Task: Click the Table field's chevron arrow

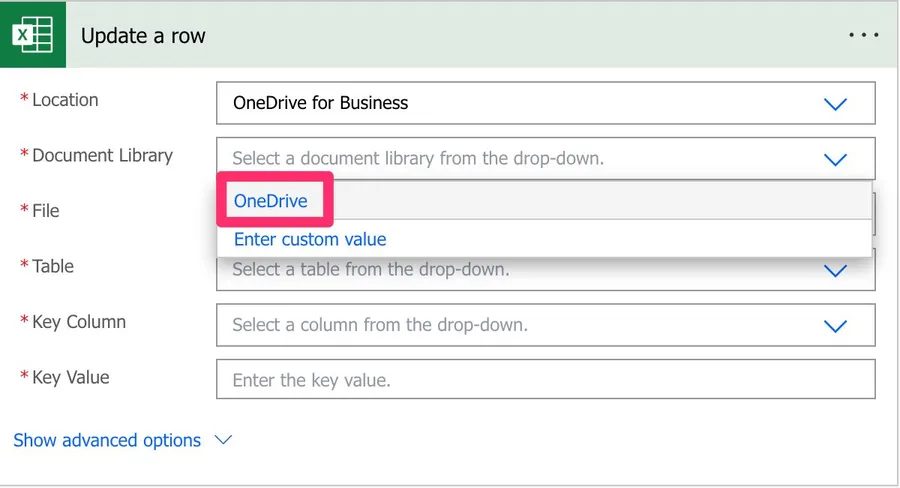Action: point(834,271)
